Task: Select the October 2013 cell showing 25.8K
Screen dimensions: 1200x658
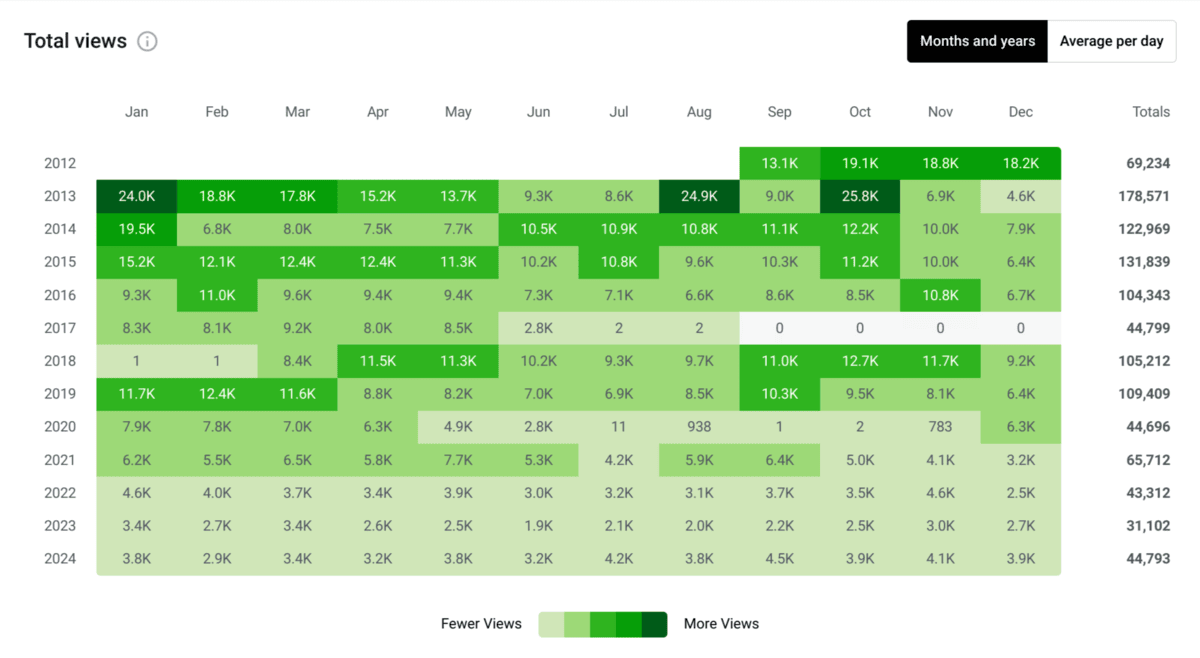Action: (x=860, y=195)
